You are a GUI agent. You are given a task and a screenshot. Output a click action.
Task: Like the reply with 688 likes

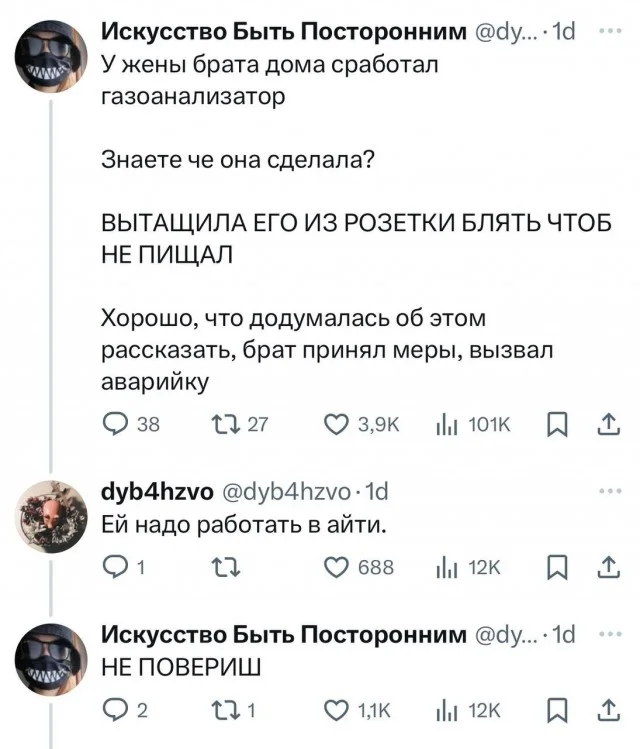click(x=337, y=568)
